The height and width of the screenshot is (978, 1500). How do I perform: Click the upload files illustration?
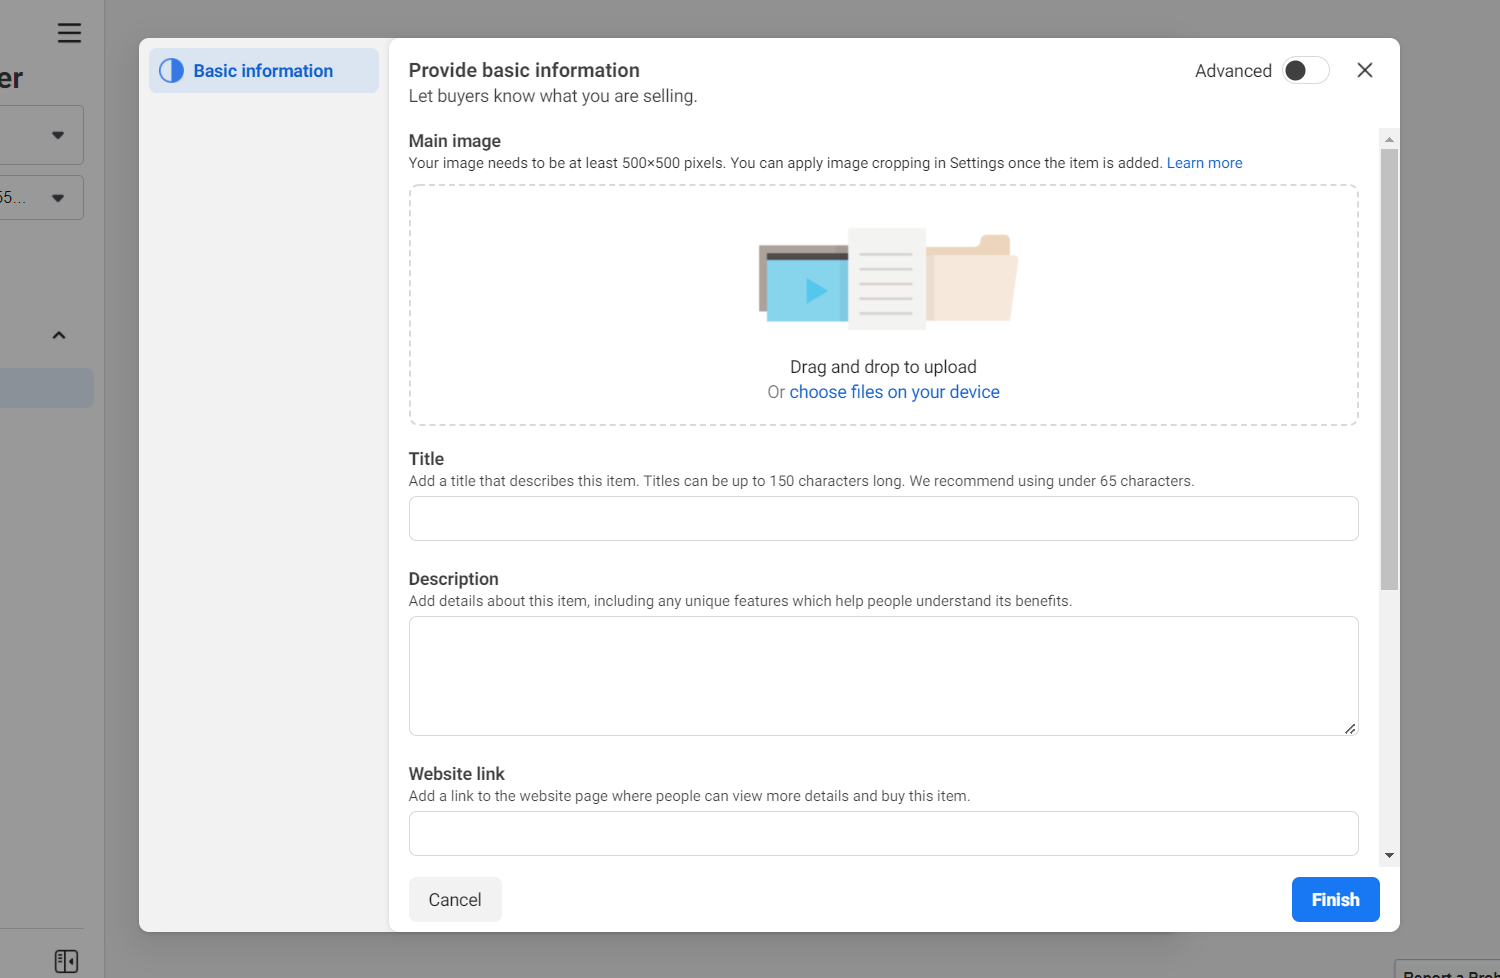pyautogui.click(x=887, y=278)
